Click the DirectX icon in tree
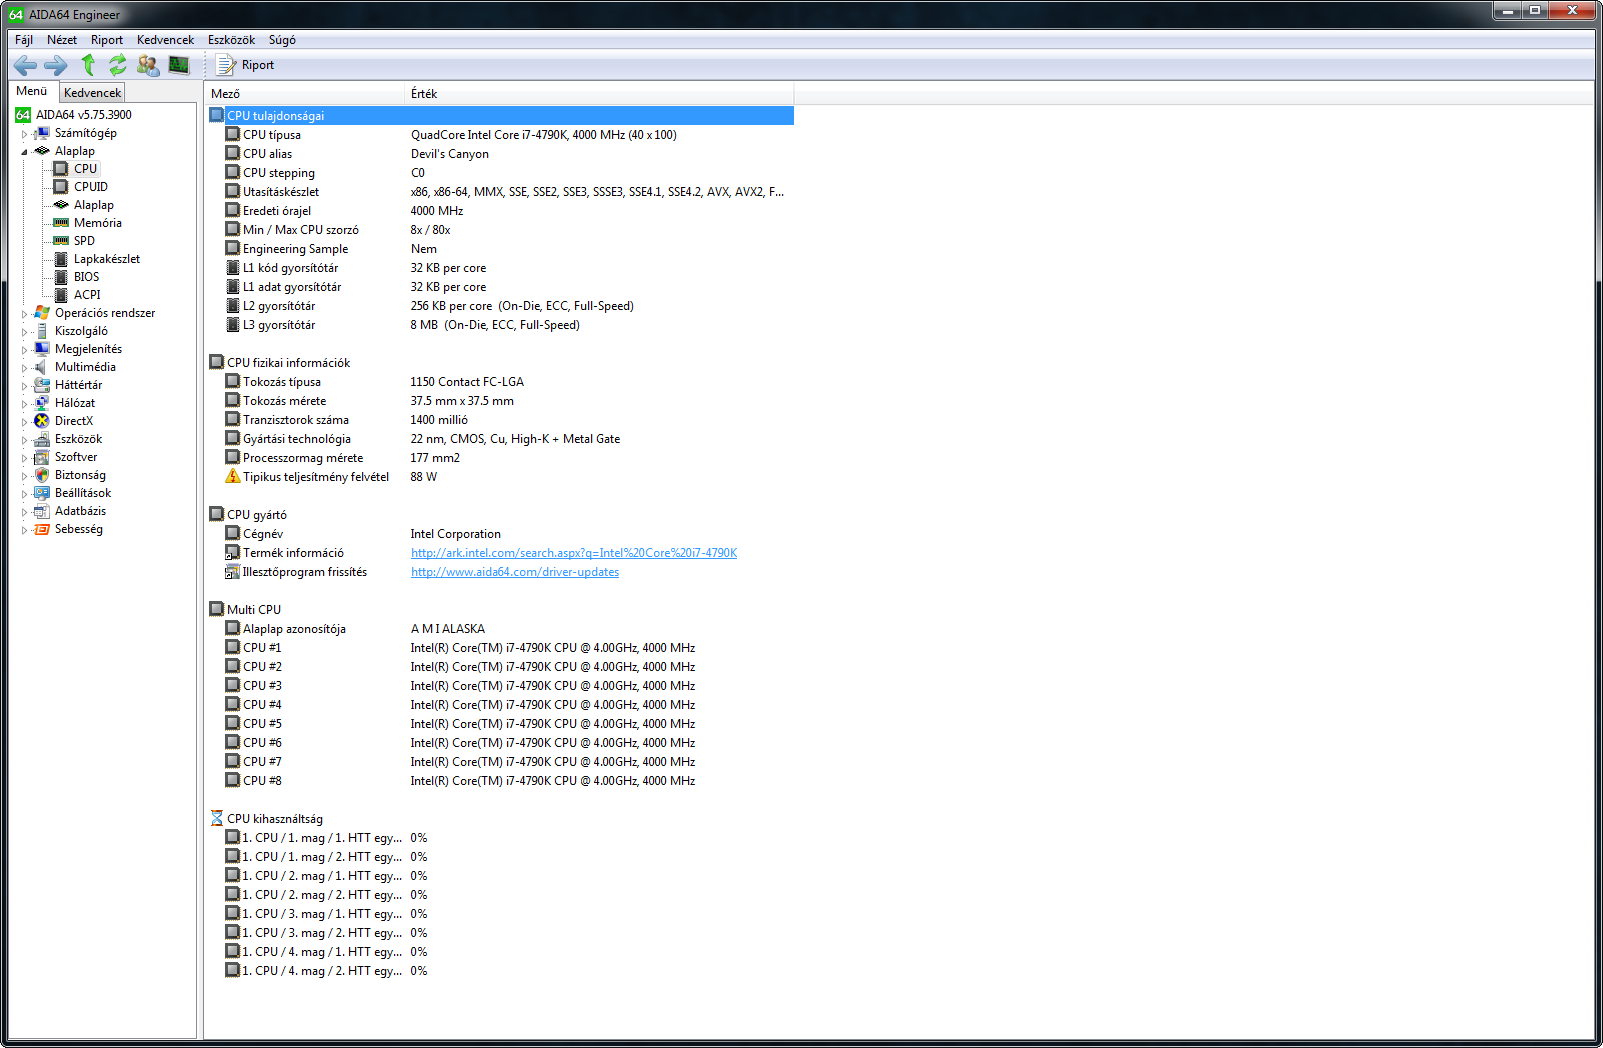The image size is (1603, 1048). point(42,421)
